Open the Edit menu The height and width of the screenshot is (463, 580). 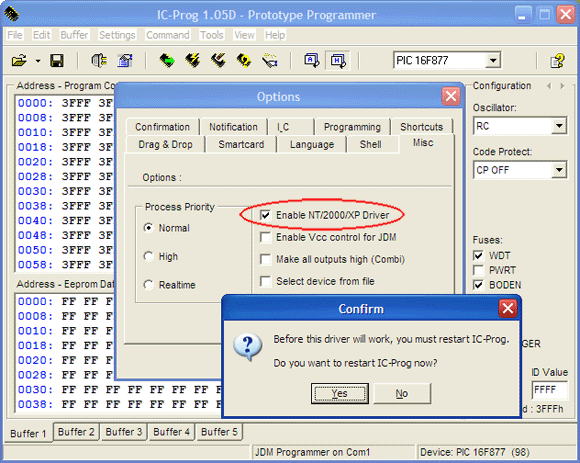tap(41, 35)
